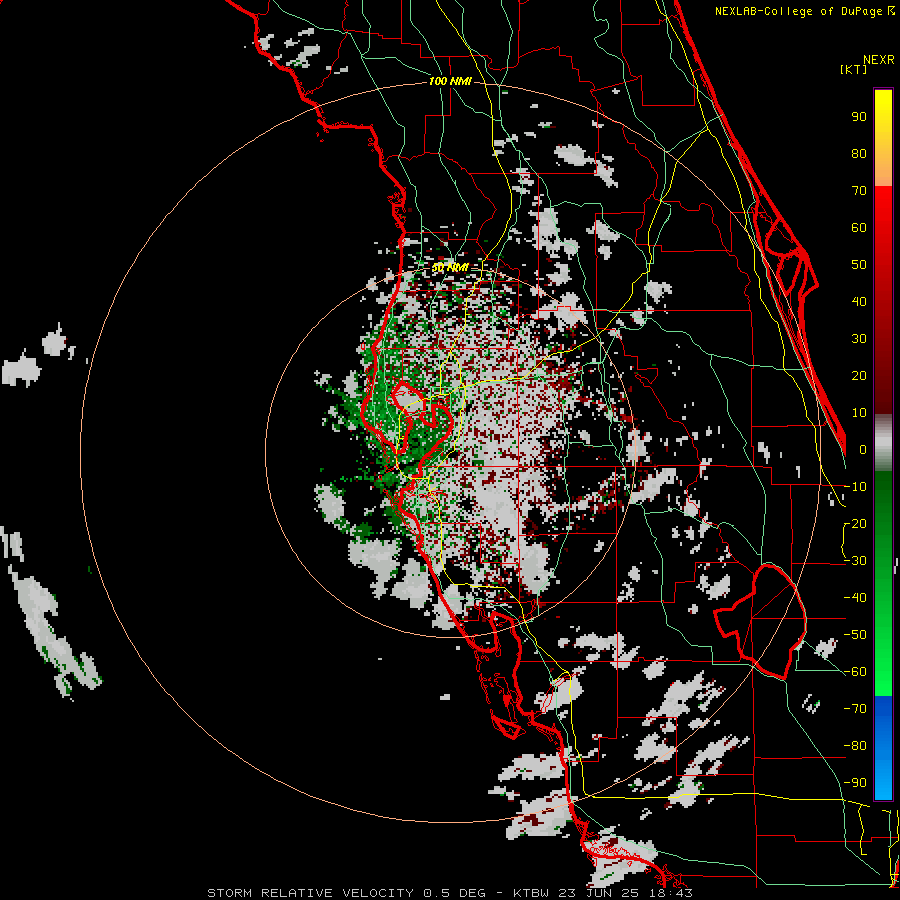Image resolution: width=900 pixels, height=900 pixels.
Task: Click the [KT] units label above the scale
Action: click(854, 69)
